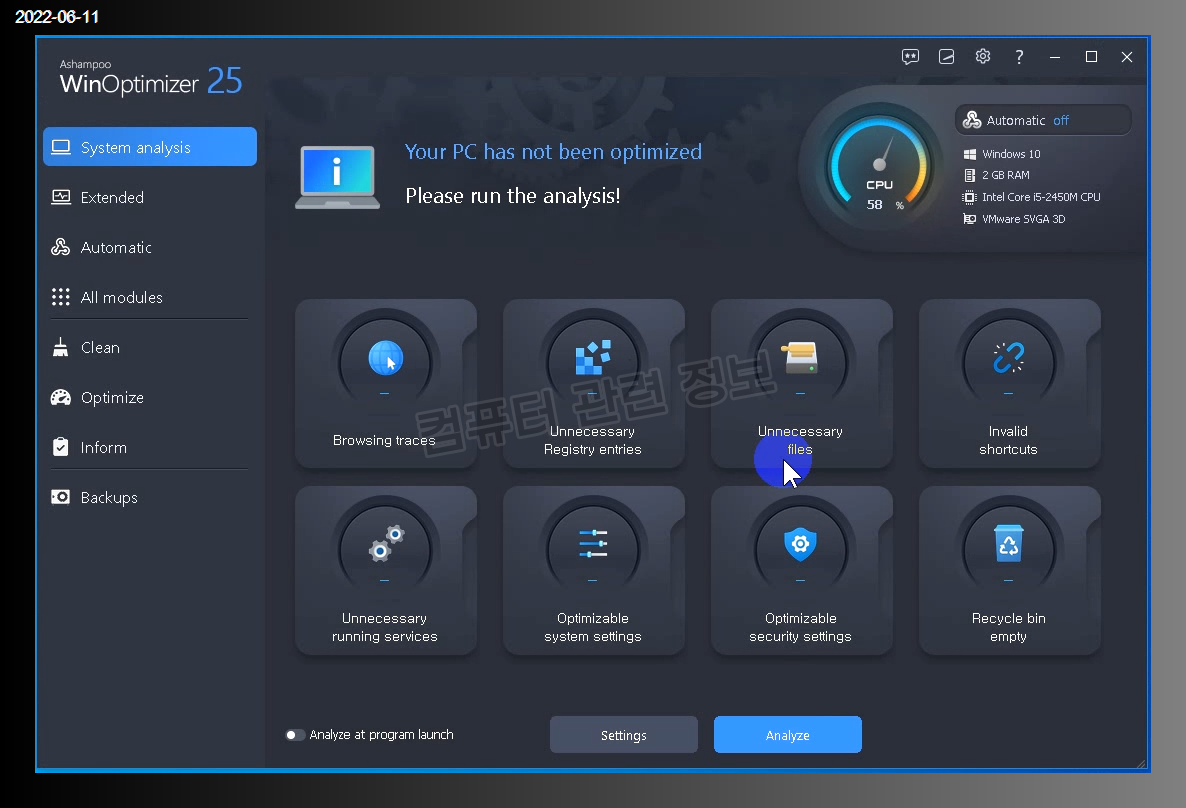Click Optimizable security settings label
The height and width of the screenshot is (808, 1186).
800,627
